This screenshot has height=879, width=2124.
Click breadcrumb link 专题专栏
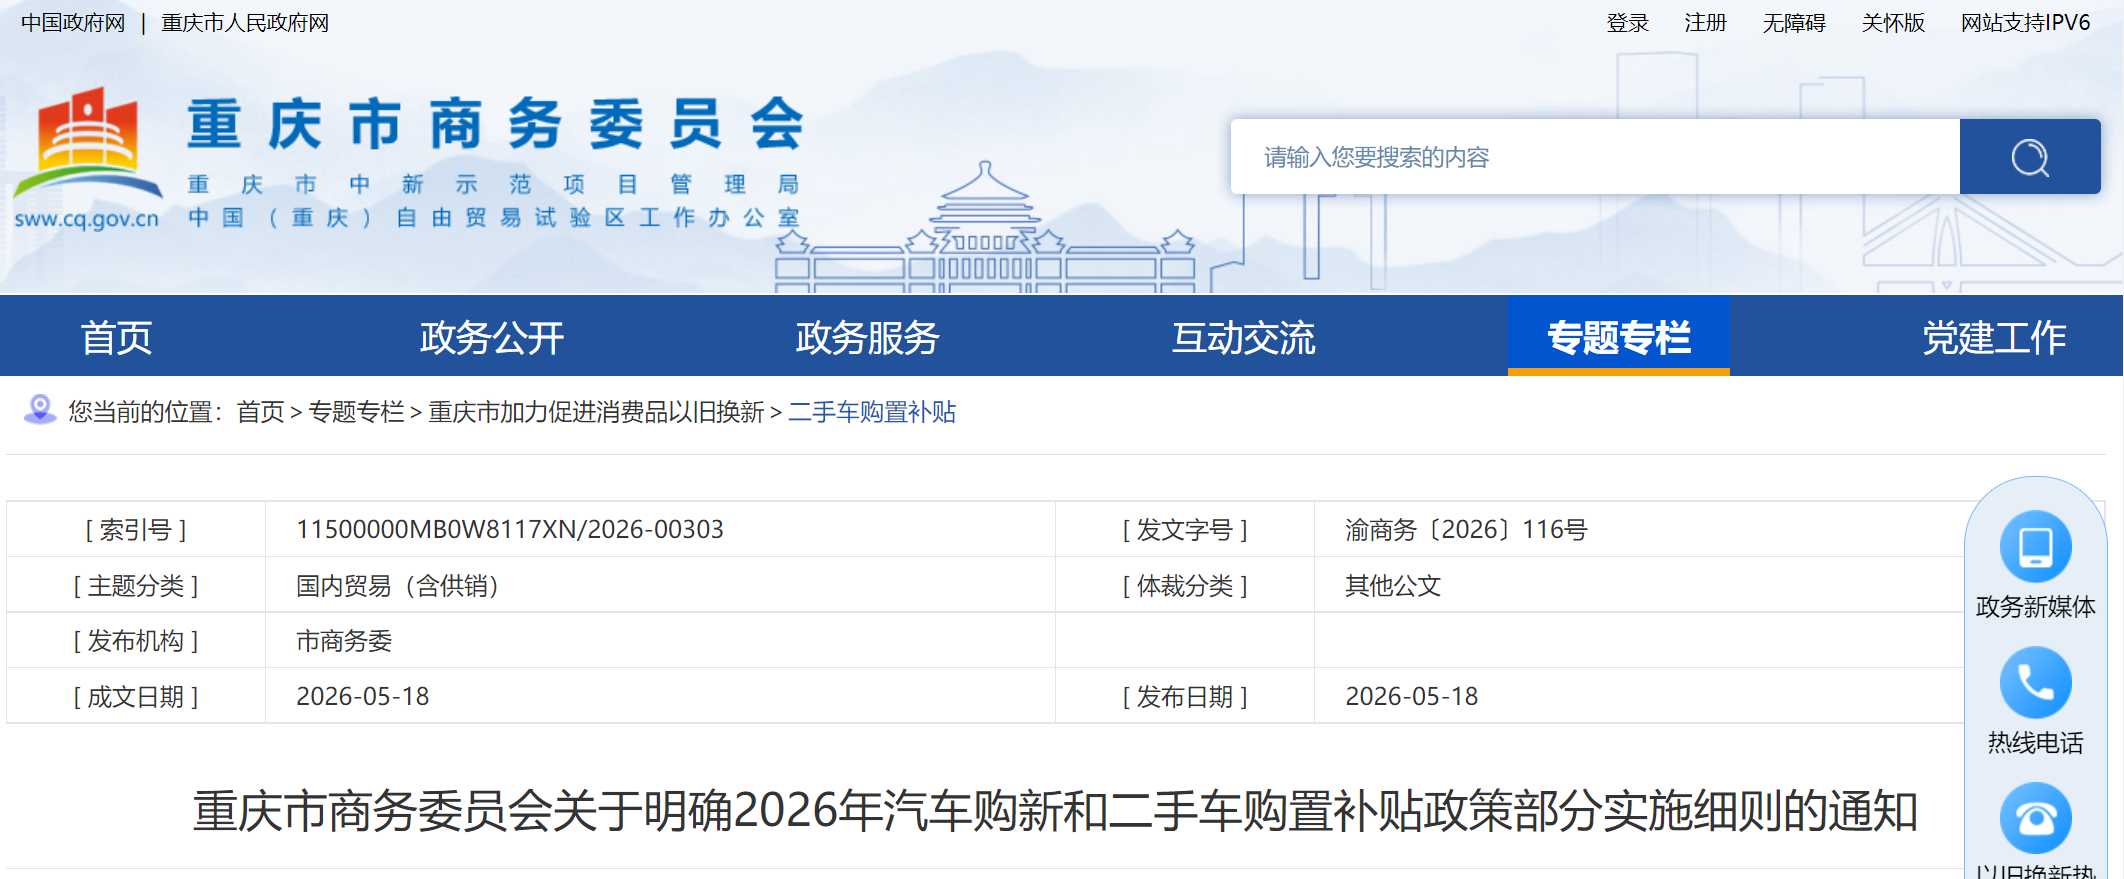(356, 412)
